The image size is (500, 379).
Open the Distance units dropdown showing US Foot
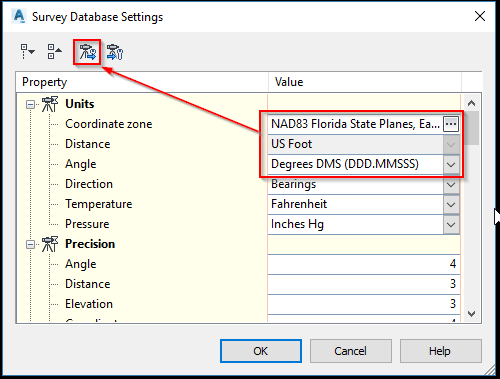[x=451, y=145]
